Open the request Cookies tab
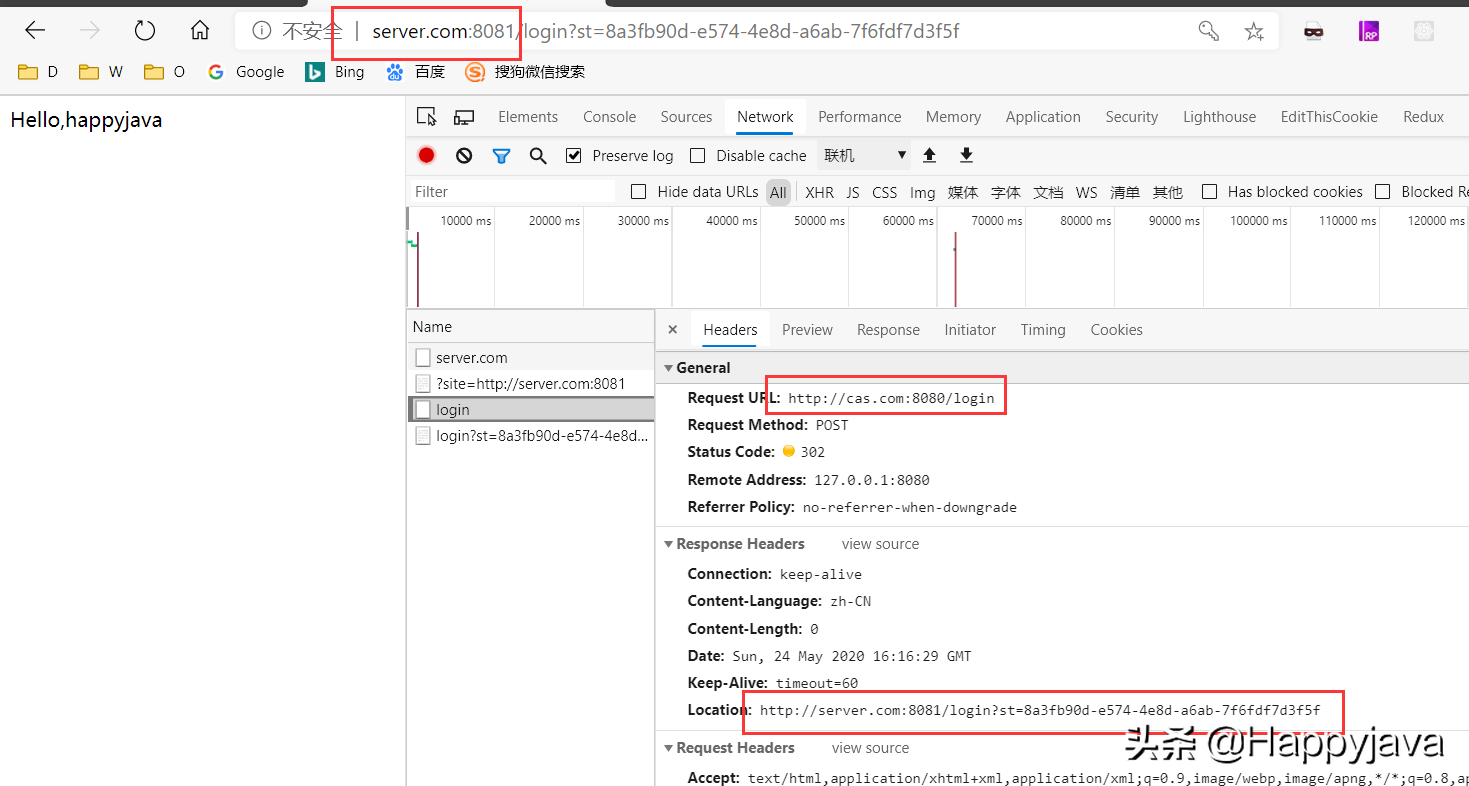Viewport: 1469px width, 786px height. click(1116, 329)
